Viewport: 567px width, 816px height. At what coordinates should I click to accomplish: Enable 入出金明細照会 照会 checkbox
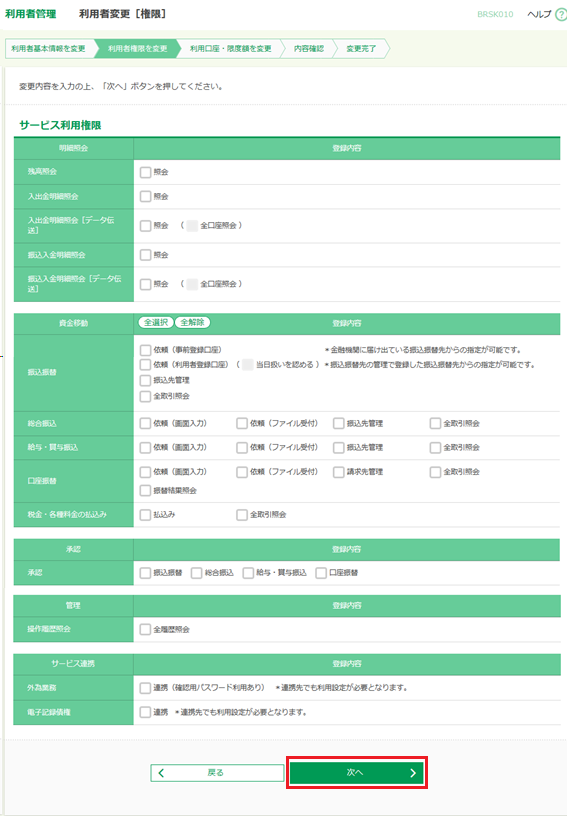click(x=146, y=196)
